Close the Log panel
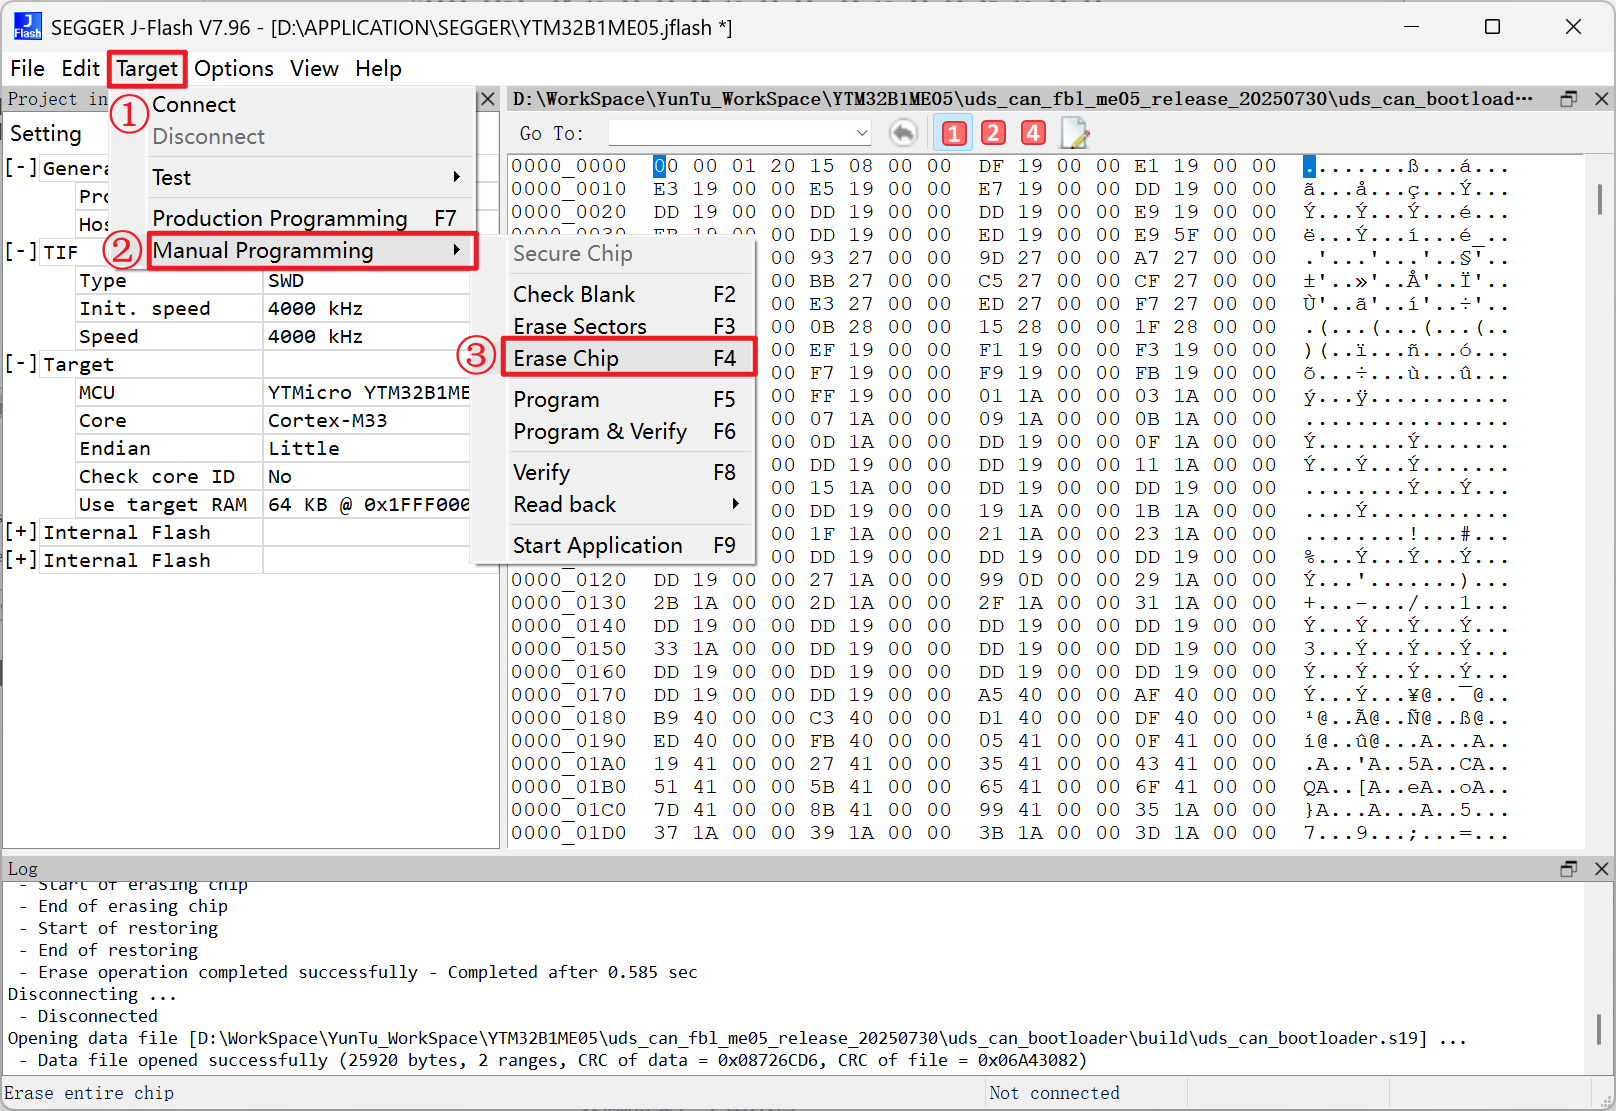 (1601, 869)
